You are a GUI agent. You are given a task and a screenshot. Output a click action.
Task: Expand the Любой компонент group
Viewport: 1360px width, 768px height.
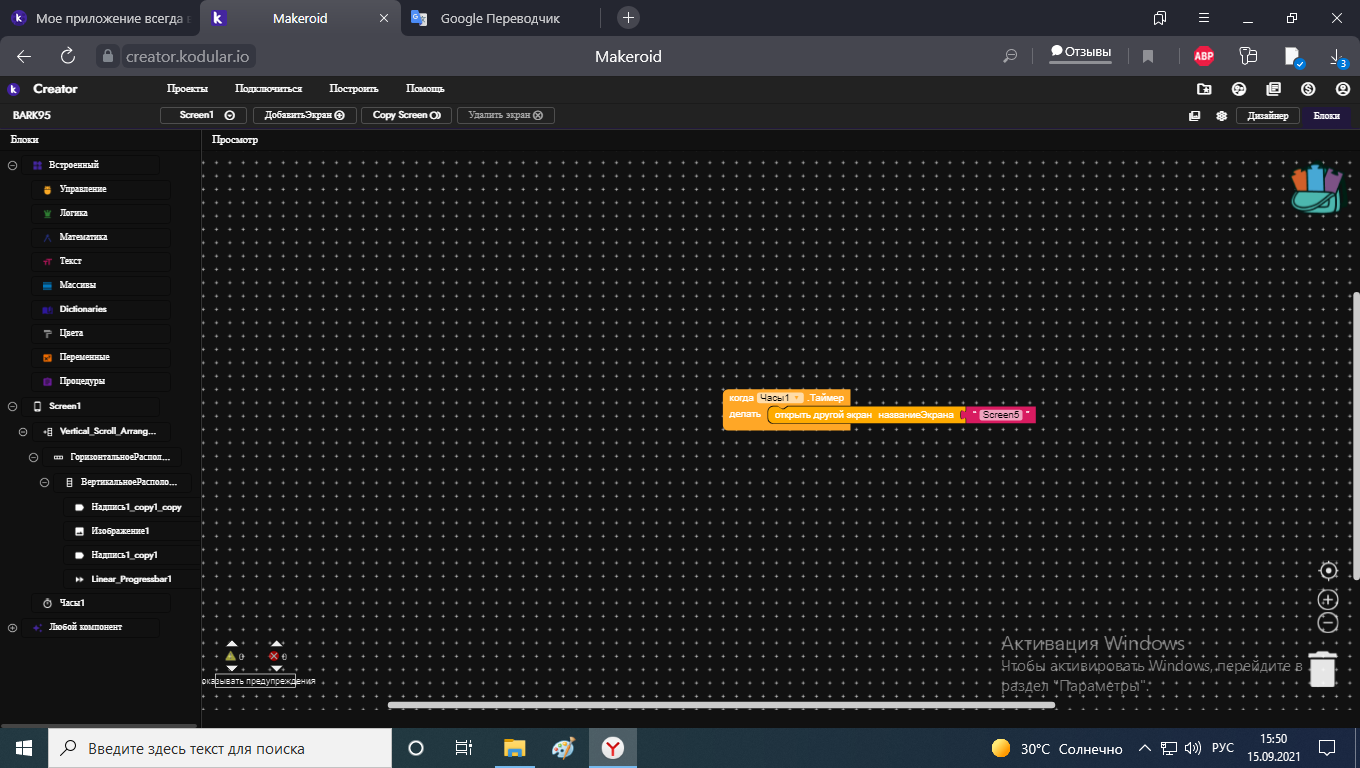coord(12,627)
